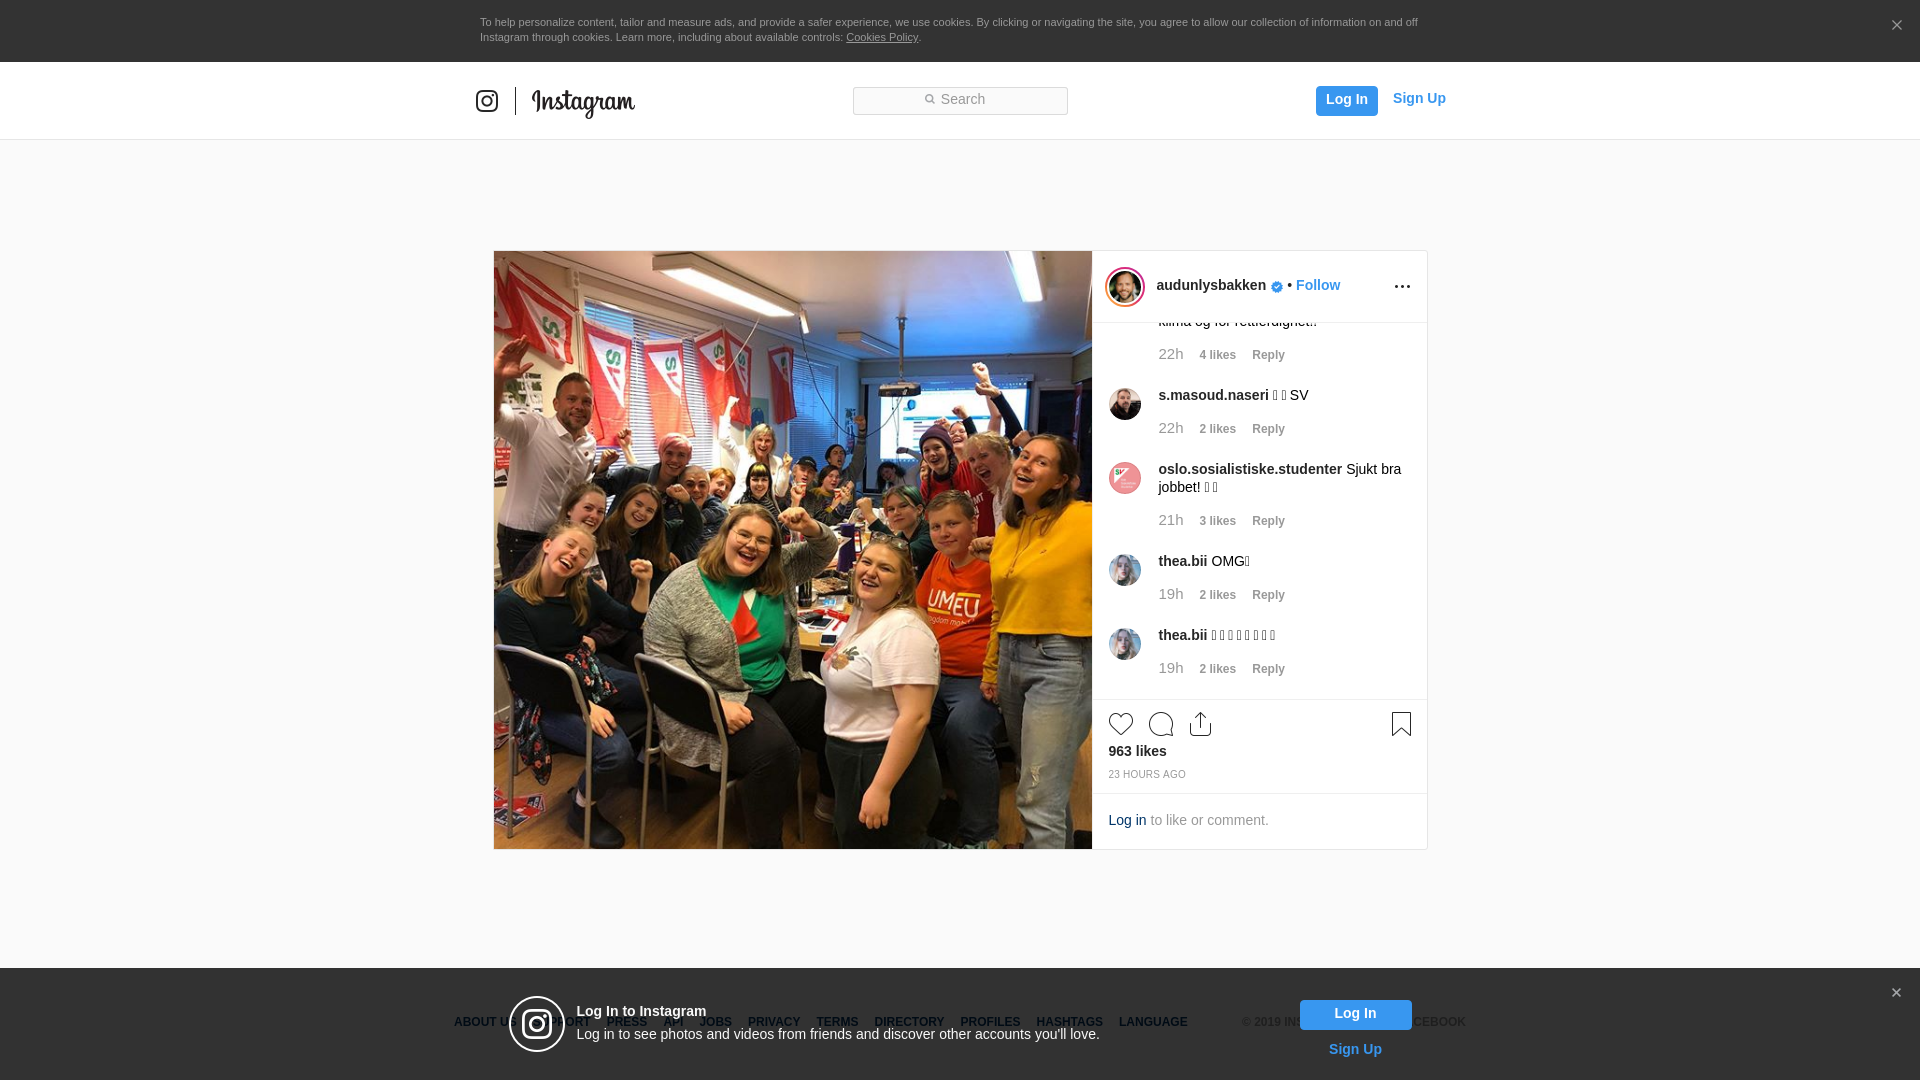Close the bottom login prompt

pos(1896,993)
